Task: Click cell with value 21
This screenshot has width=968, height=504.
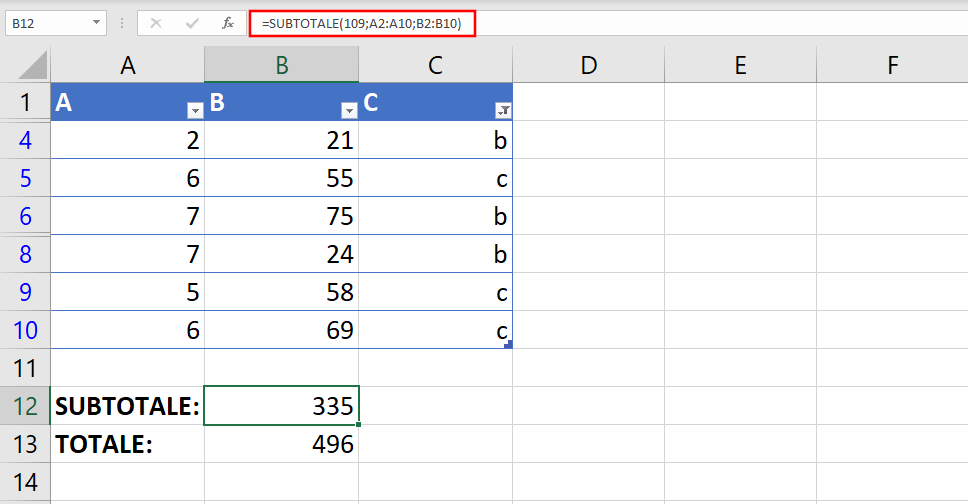Action: click(x=282, y=140)
